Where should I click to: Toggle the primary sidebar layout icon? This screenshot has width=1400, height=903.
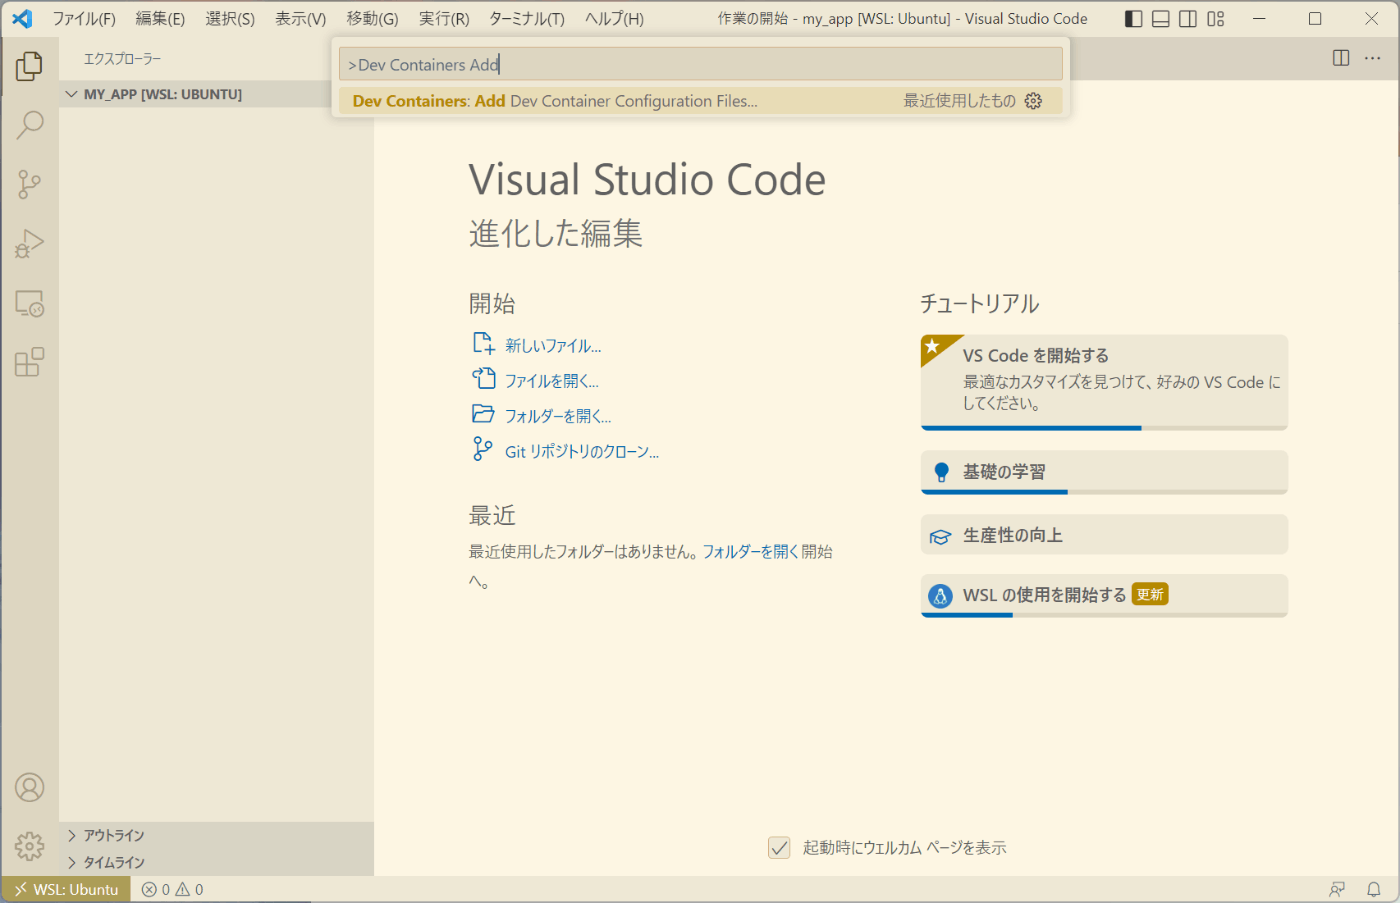tap(1133, 19)
